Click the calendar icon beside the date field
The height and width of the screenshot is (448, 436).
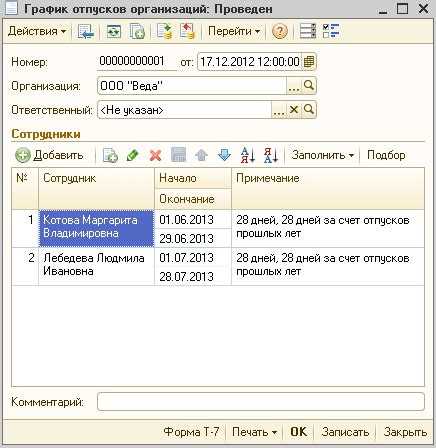[x=309, y=62]
